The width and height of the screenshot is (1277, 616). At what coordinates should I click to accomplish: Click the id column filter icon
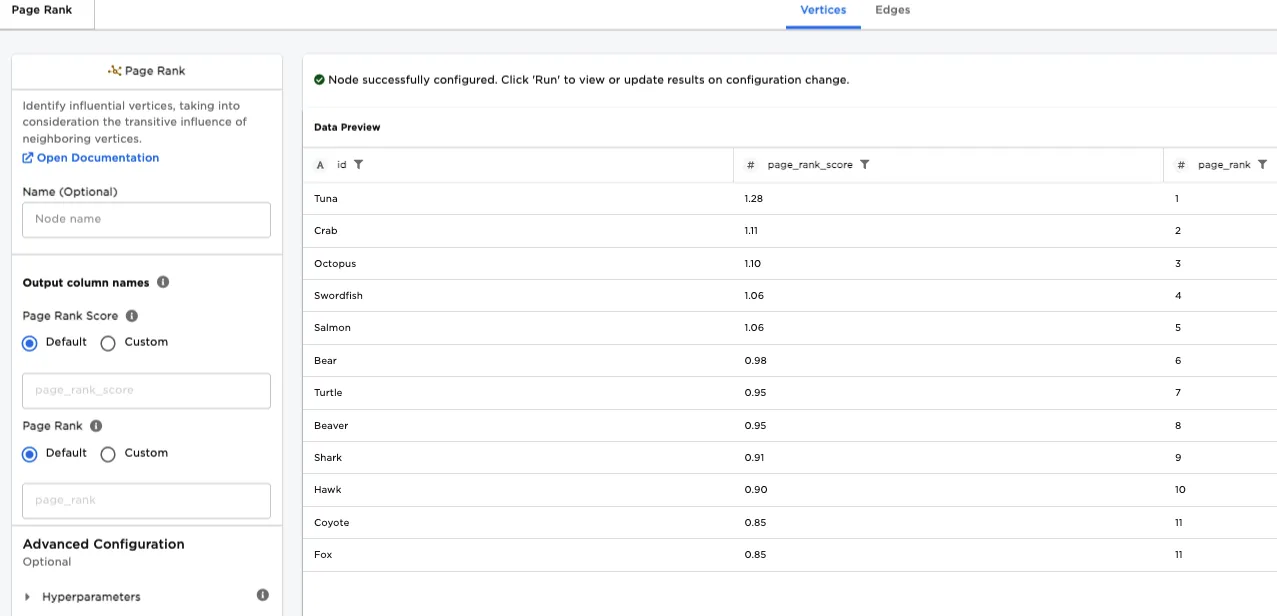coord(359,165)
